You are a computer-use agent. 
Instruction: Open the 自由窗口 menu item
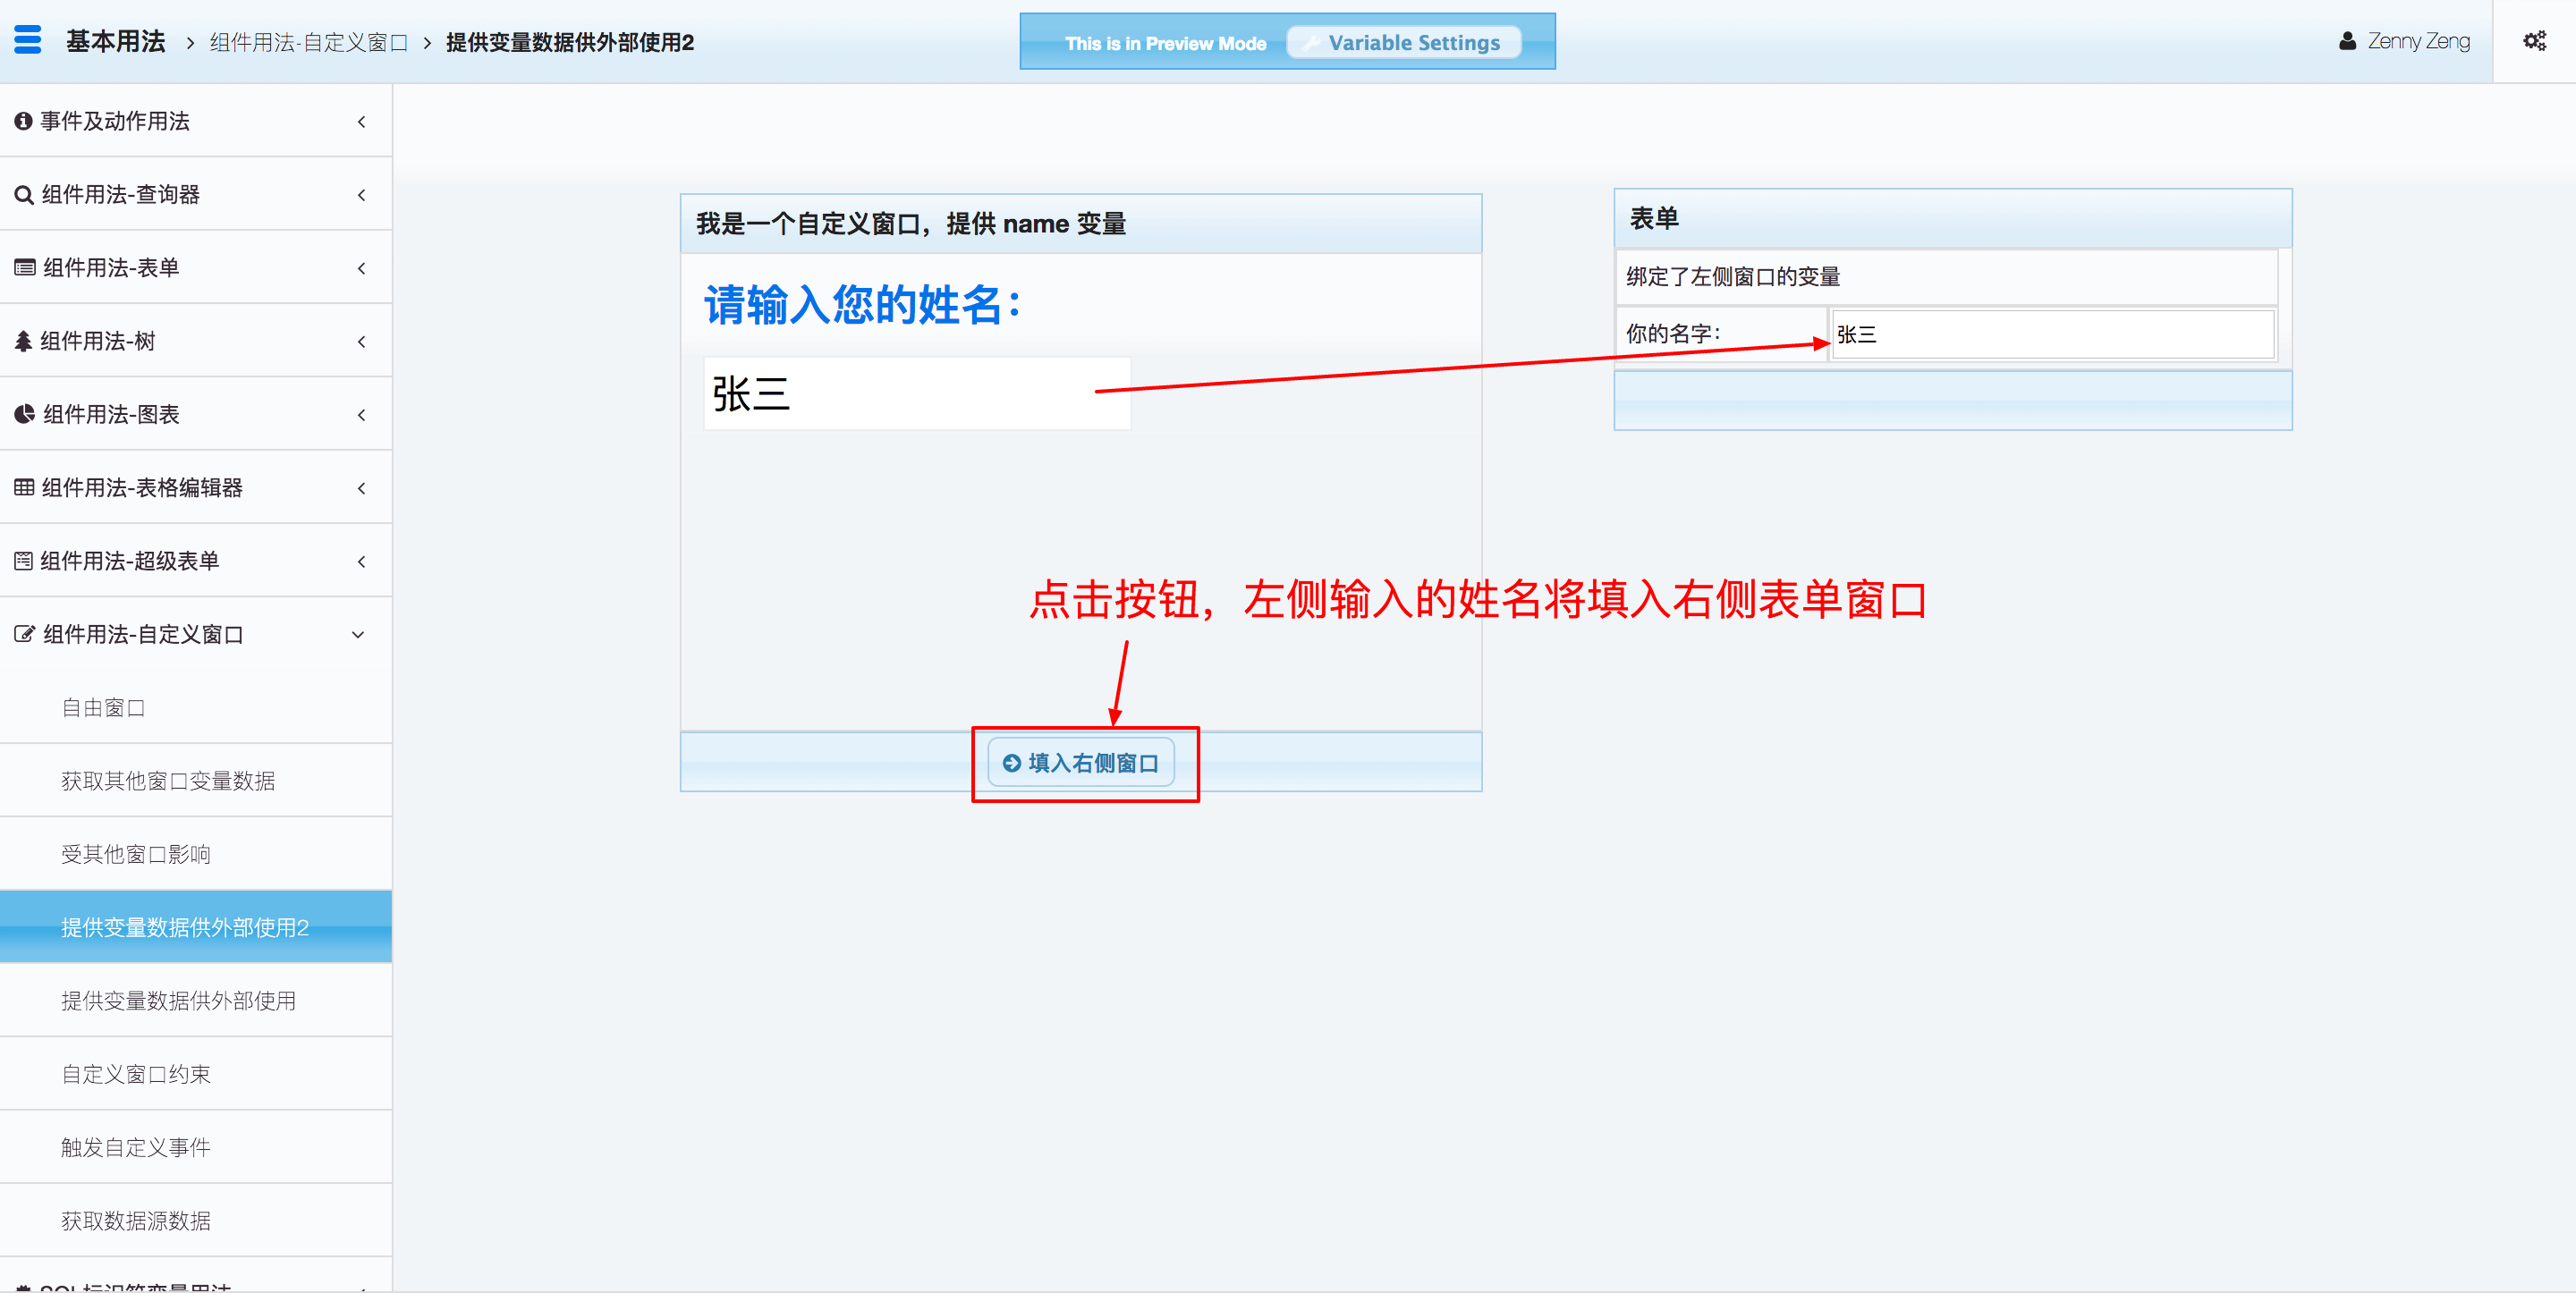coord(103,707)
